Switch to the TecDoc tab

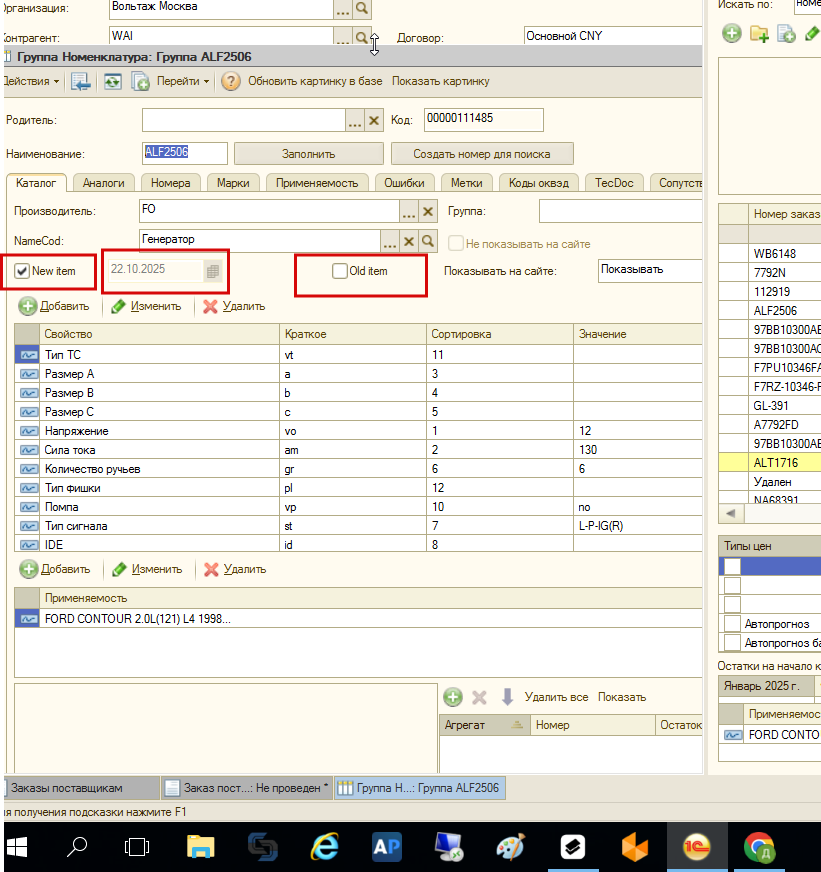pos(614,183)
